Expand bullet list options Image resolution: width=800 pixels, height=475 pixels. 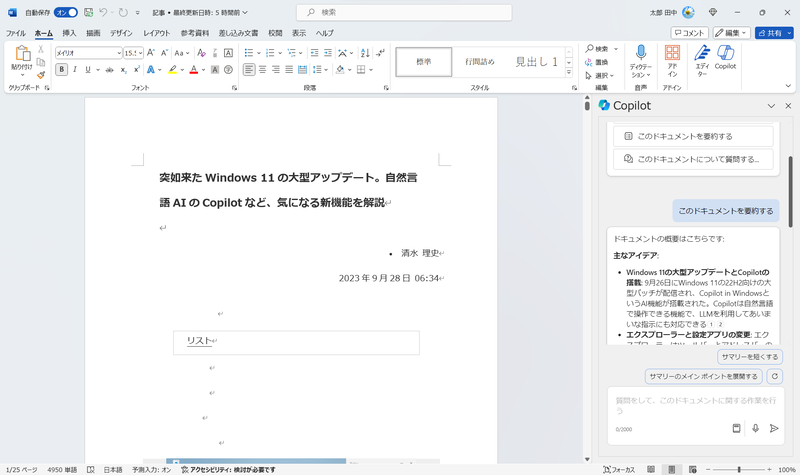click(x=259, y=53)
